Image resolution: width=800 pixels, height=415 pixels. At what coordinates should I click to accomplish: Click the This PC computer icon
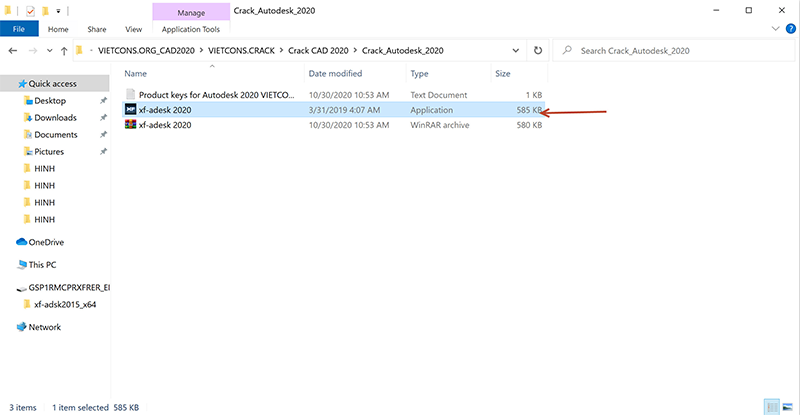(x=22, y=264)
